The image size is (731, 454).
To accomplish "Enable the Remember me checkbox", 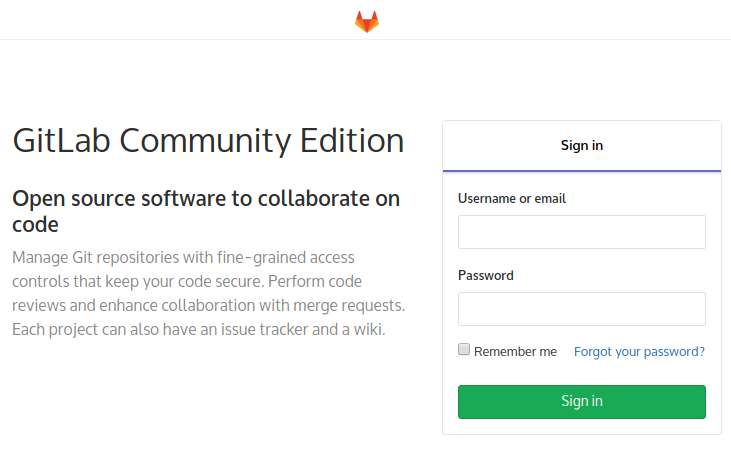I will coord(464,350).
